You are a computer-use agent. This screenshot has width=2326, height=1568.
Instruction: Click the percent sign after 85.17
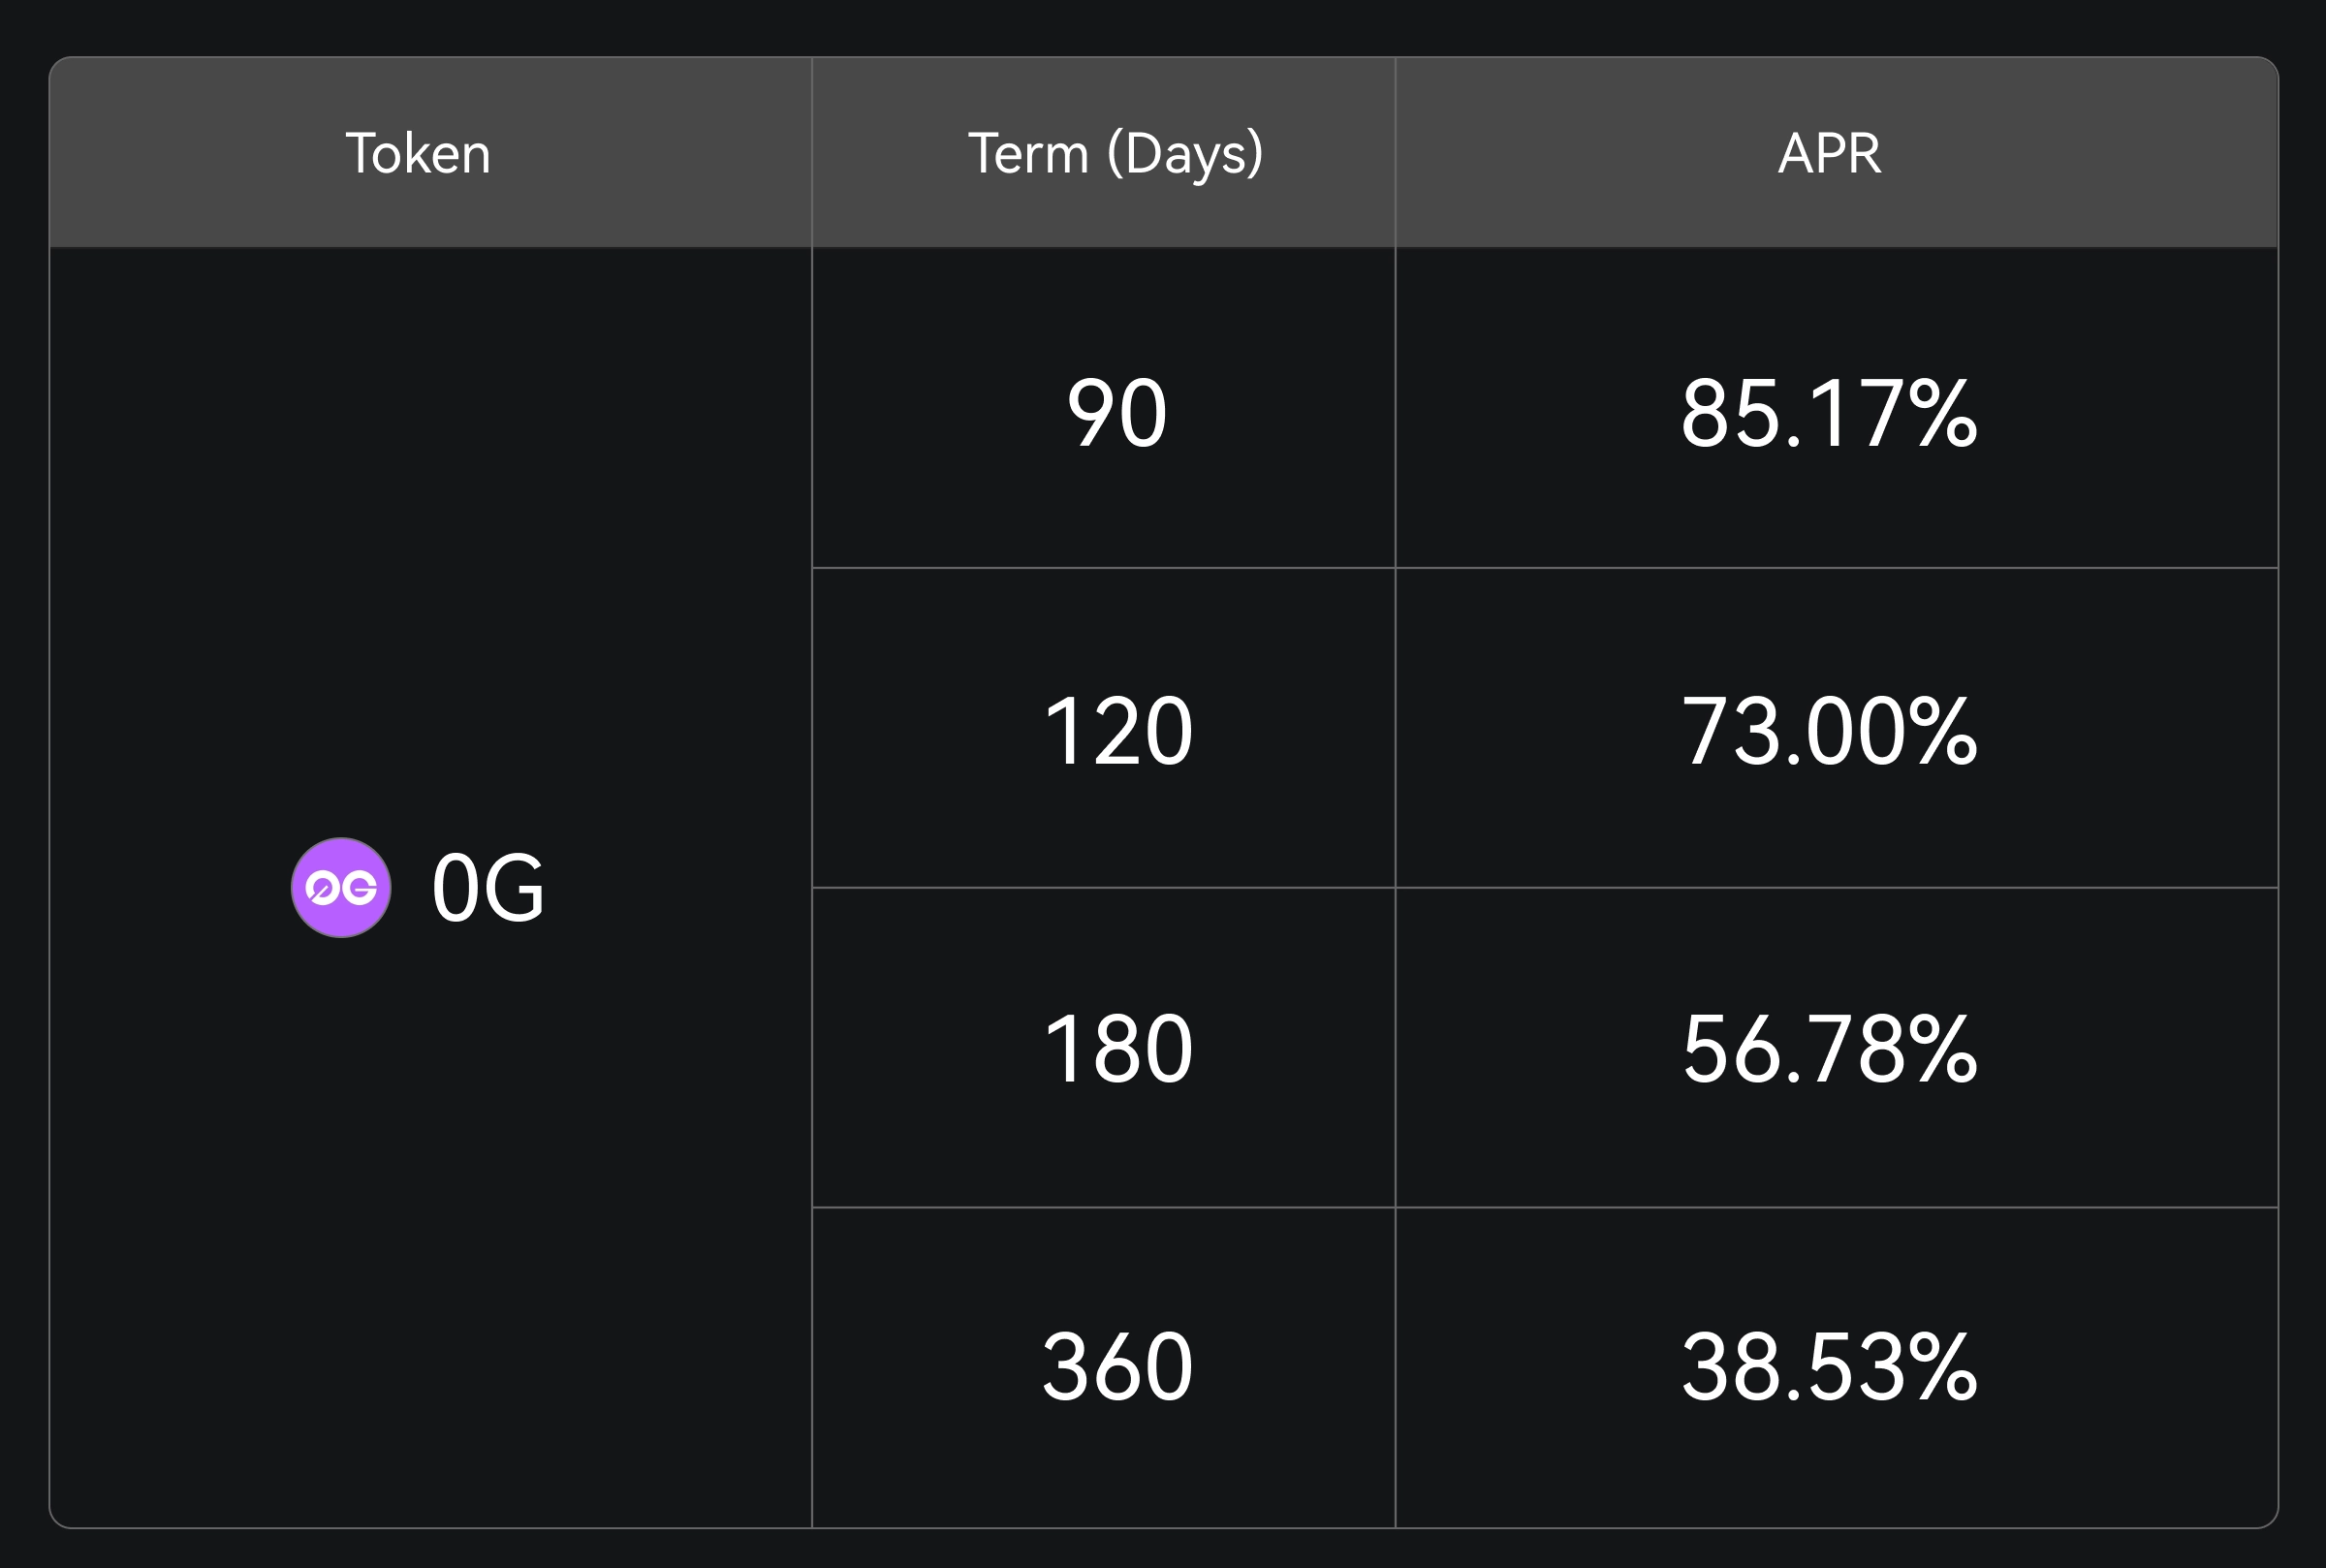click(1942, 412)
